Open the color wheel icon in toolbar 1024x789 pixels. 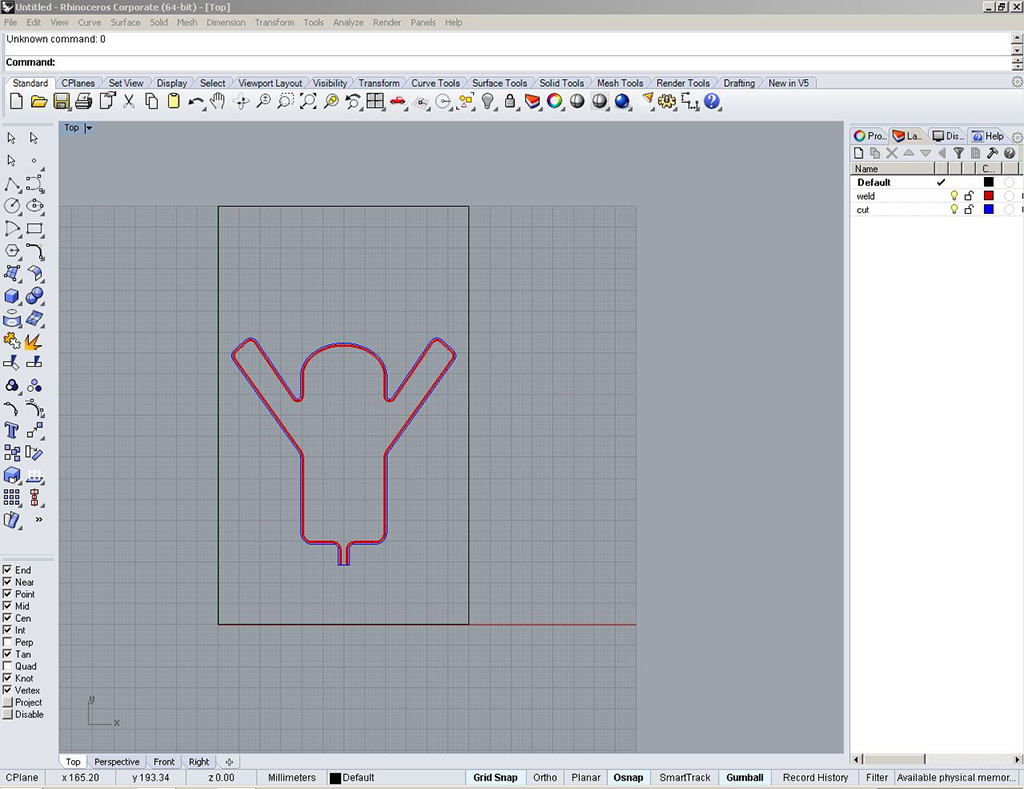click(554, 101)
